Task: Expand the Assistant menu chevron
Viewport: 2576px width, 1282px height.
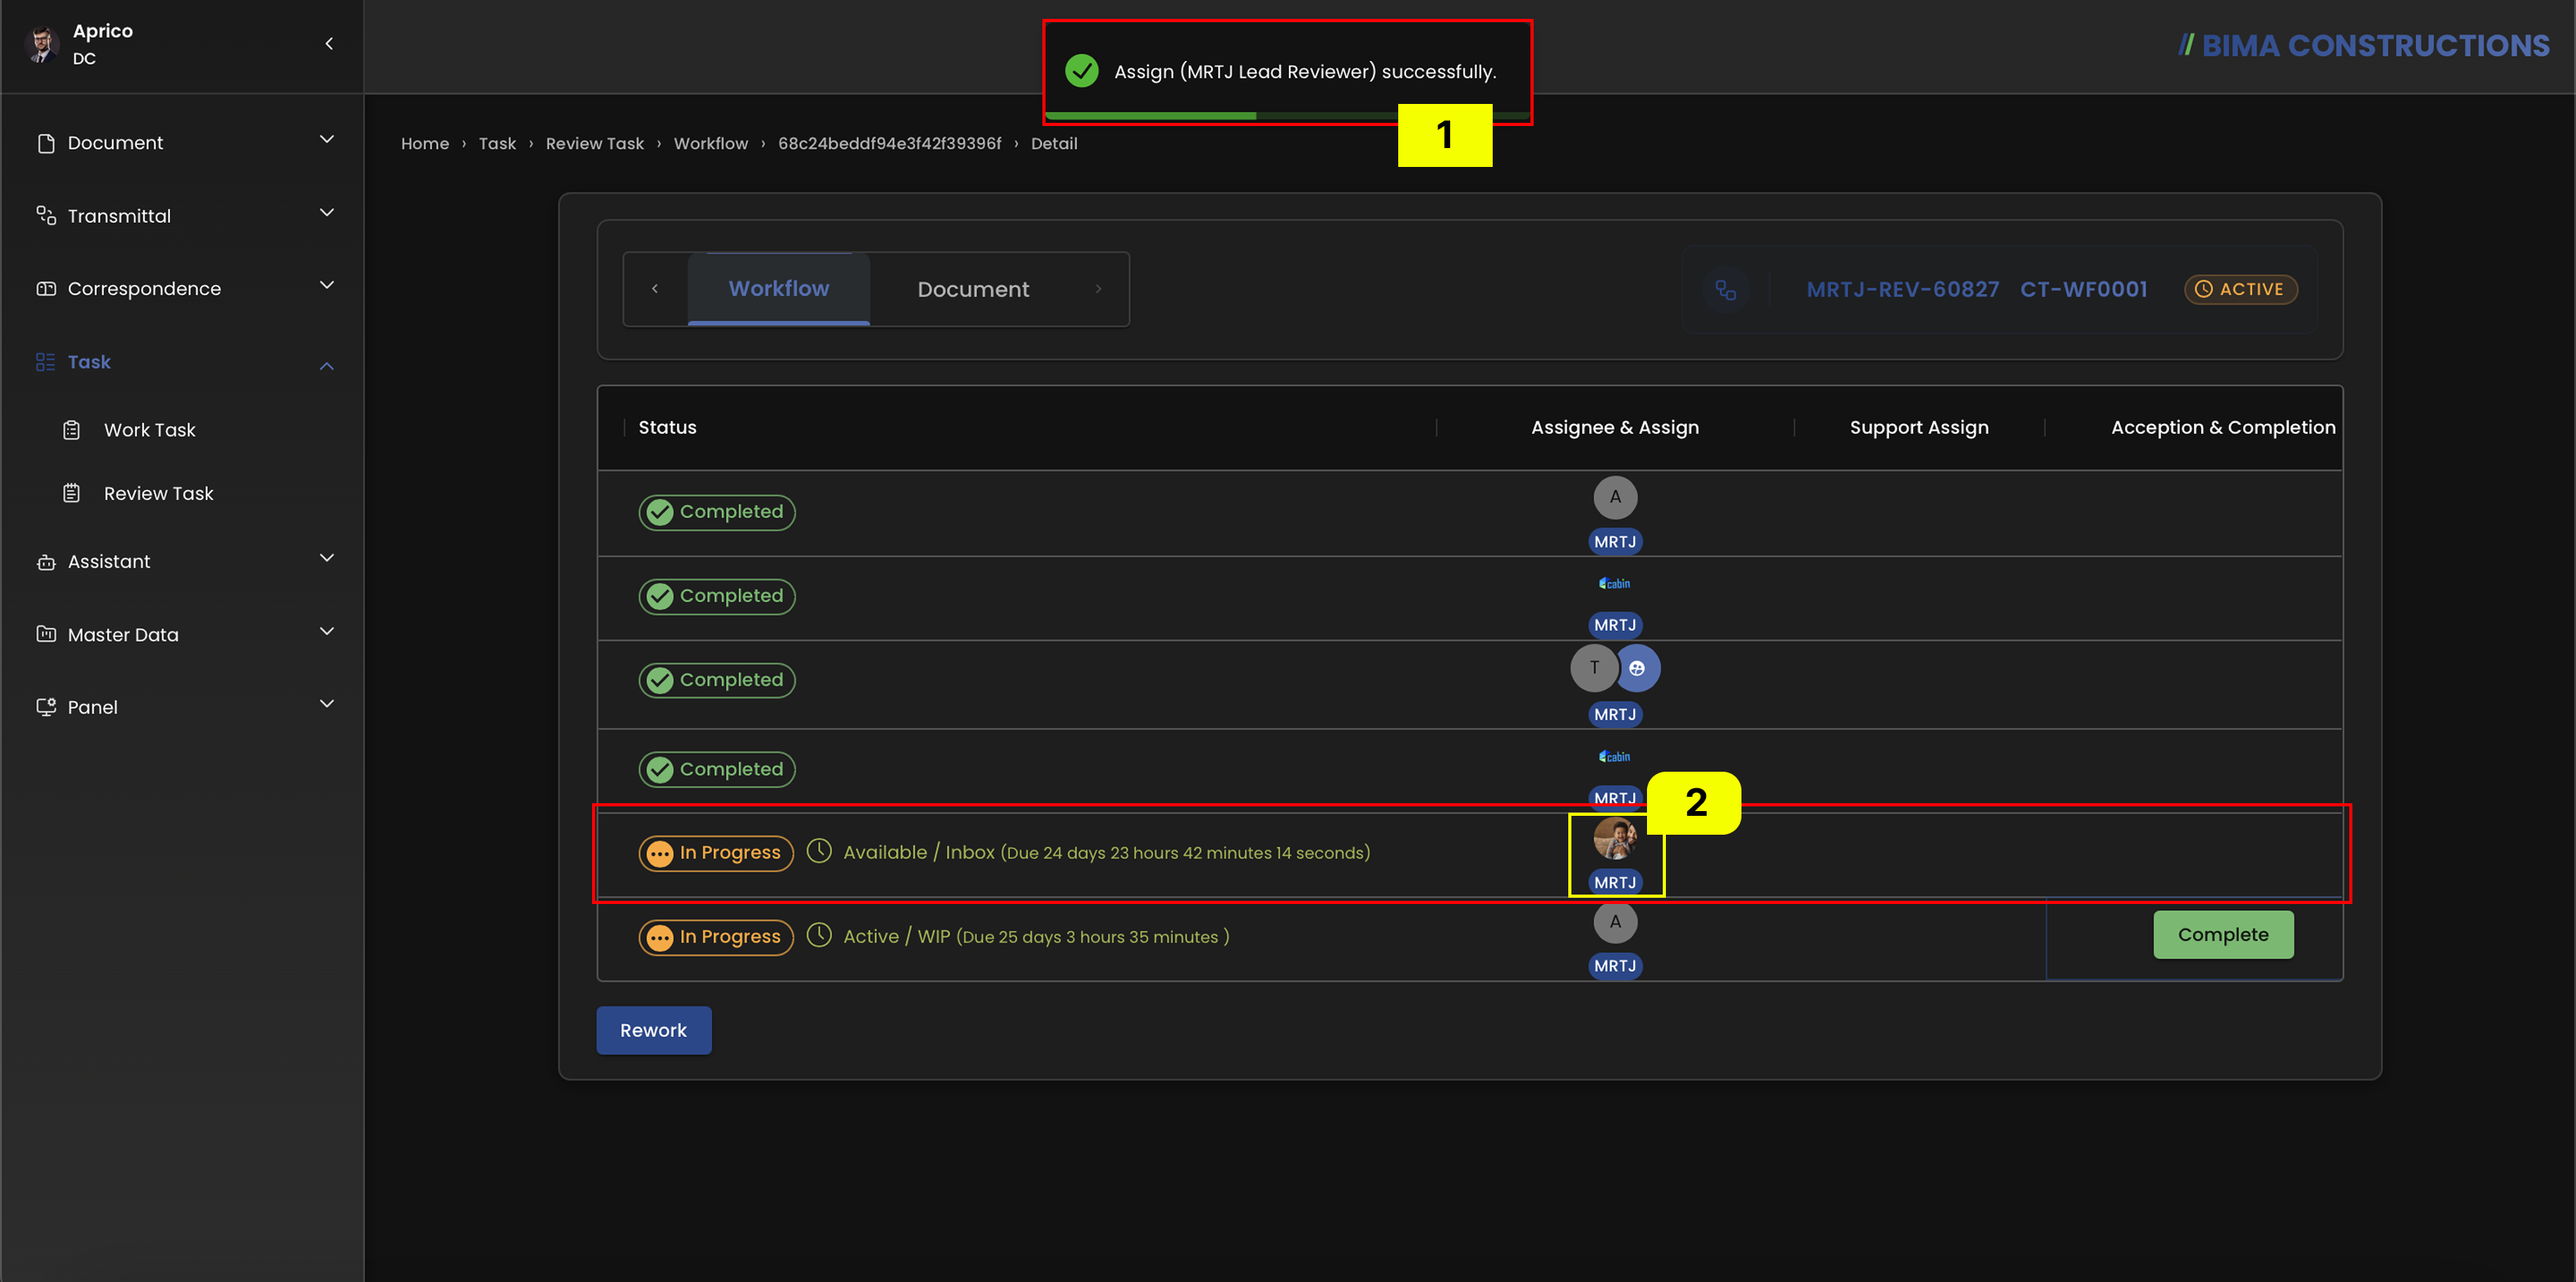Action: [327, 558]
